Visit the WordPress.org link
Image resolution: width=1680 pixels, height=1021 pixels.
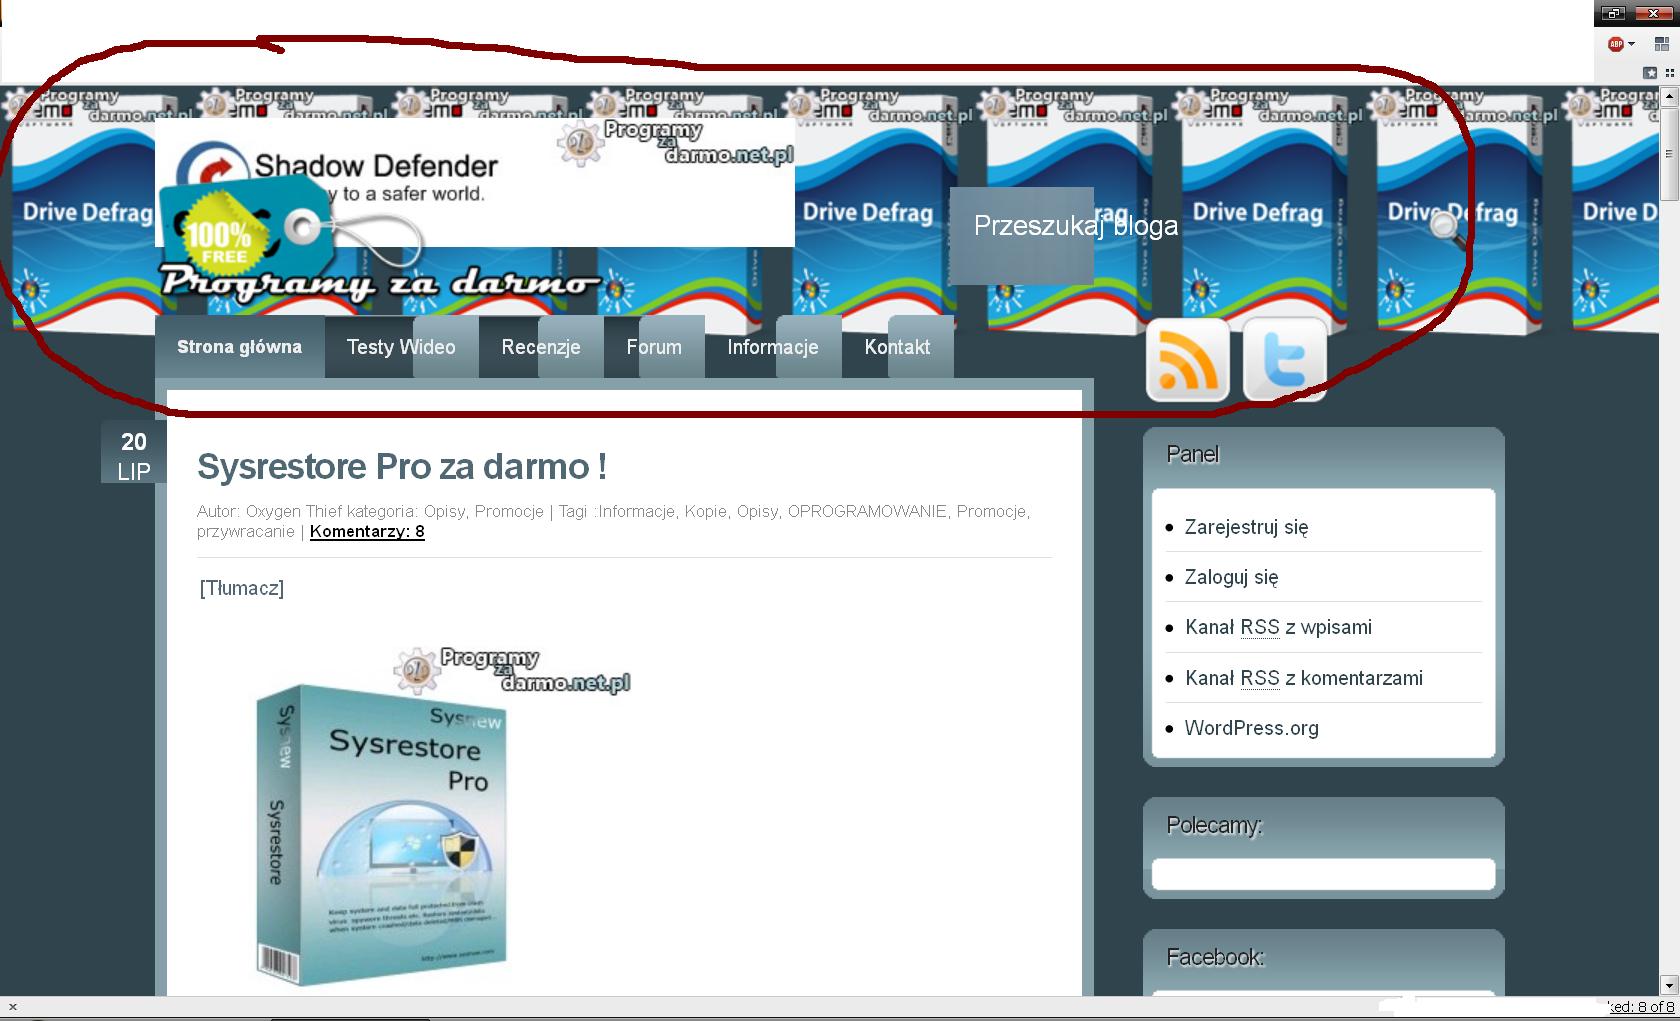pyautogui.click(x=1252, y=728)
